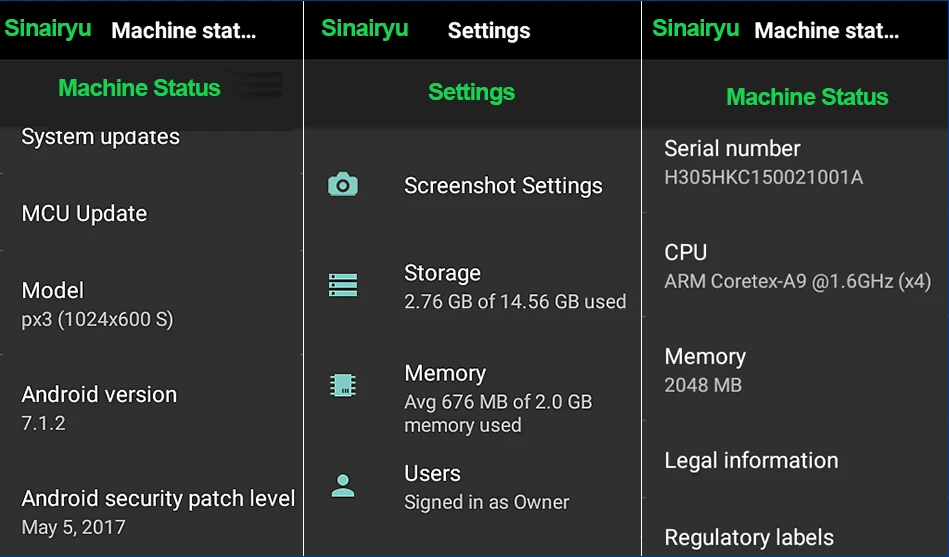Image resolution: width=949 pixels, height=557 pixels.
Task: Open Users signed in as Owner
Action: [x=472, y=487]
